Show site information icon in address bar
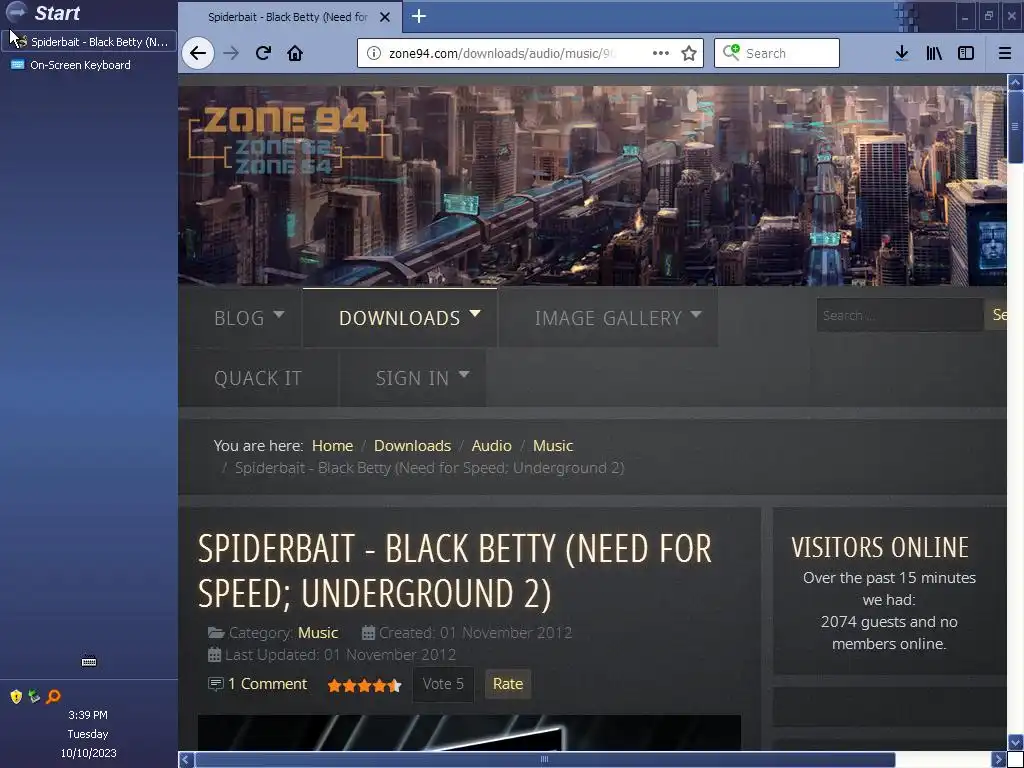The width and height of the screenshot is (1024, 768). (x=374, y=53)
